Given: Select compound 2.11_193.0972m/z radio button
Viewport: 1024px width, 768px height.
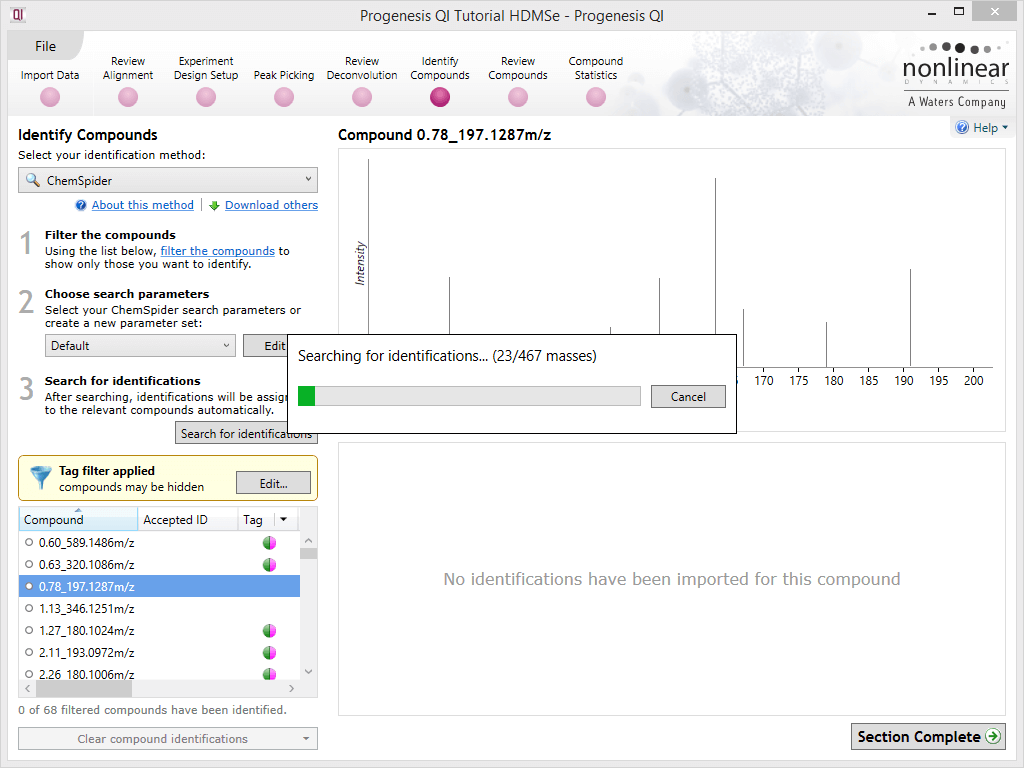Looking at the screenshot, I should [x=29, y=652].
